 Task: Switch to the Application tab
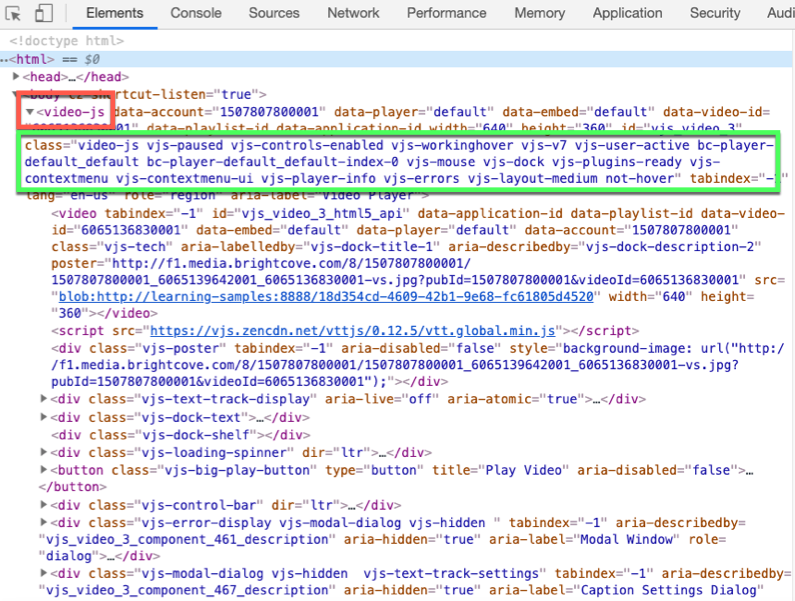coord(627,13)
